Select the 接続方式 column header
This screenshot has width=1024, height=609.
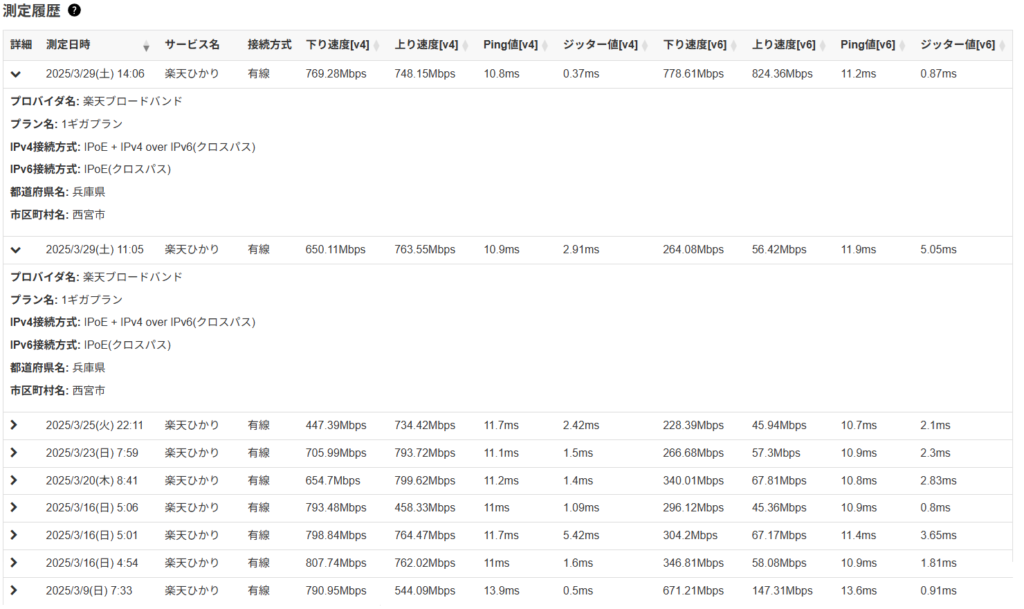269,45
